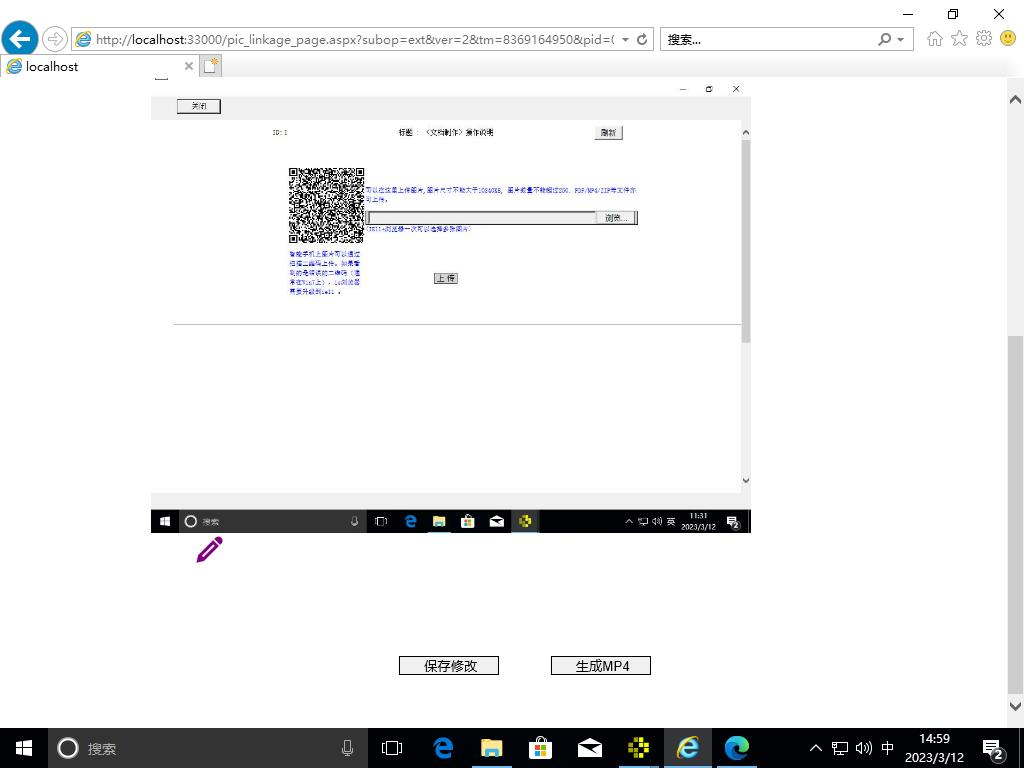The height and width of the screenshot is (768, 1024).
Task: Click the down arrow of the browser page scrollbar
Action: tap(1015, 706)
